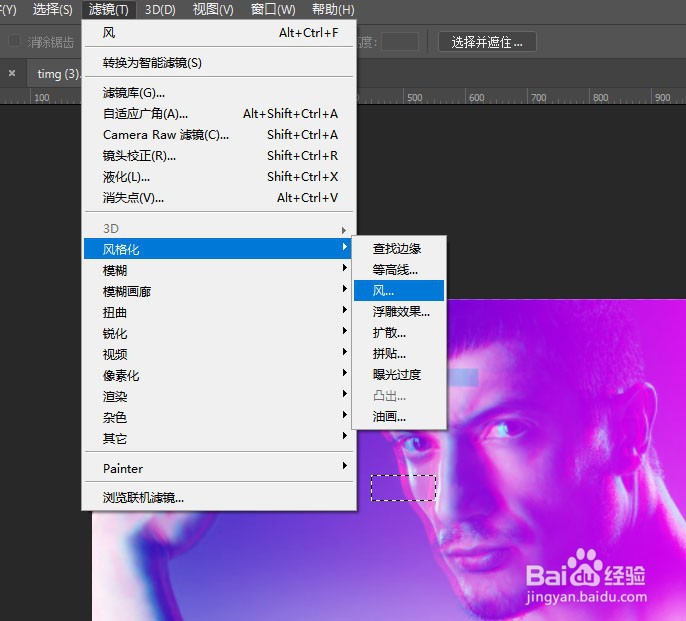The width and height of the screenshot is (686, 621).
Task: Reapply last filter 风 Alt+Ctrl+F
Action: pyautogui.click(x=219, y=33)
